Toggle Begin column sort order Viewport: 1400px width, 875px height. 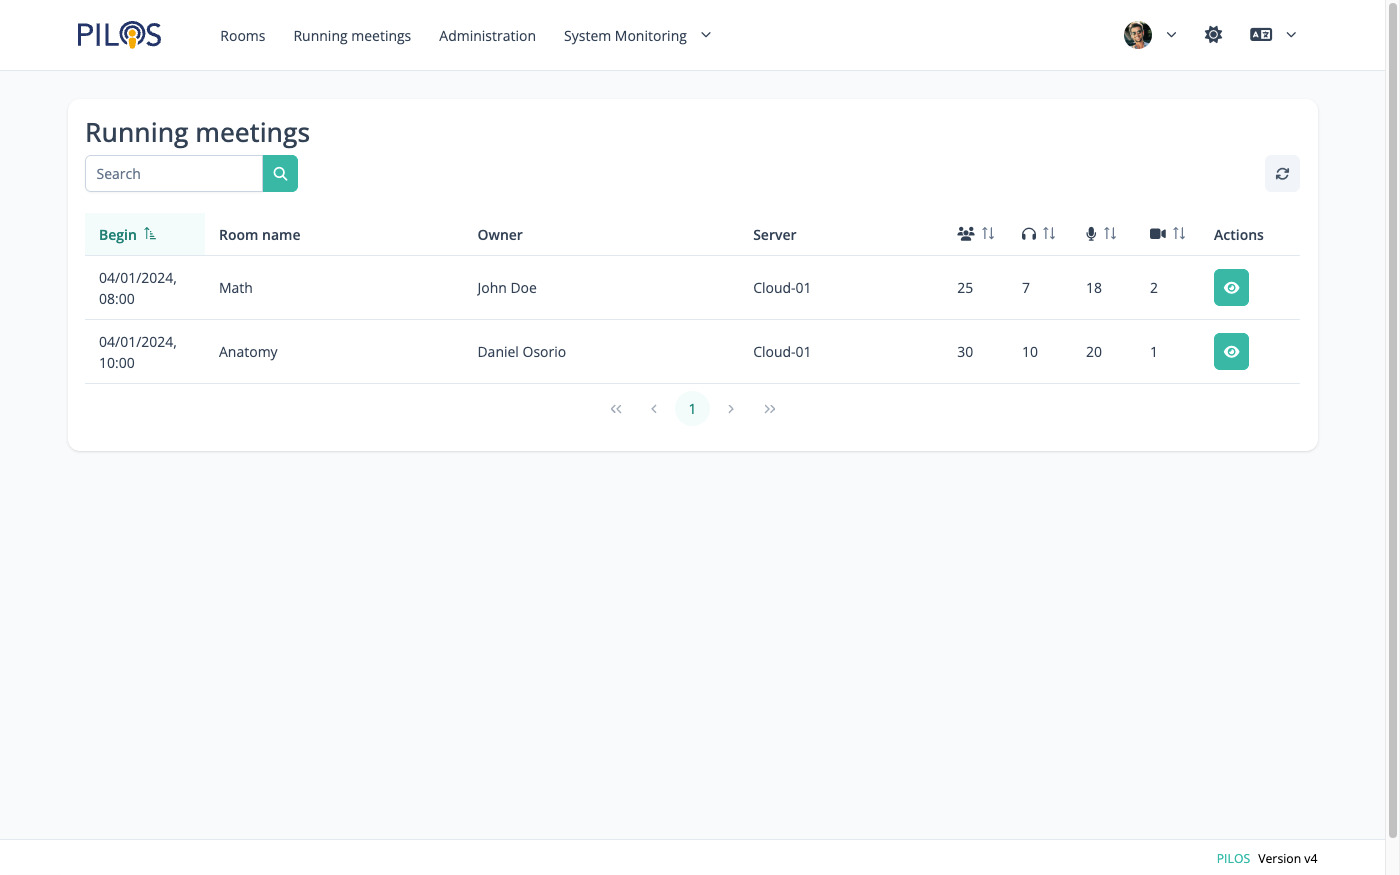pos(128,235)
